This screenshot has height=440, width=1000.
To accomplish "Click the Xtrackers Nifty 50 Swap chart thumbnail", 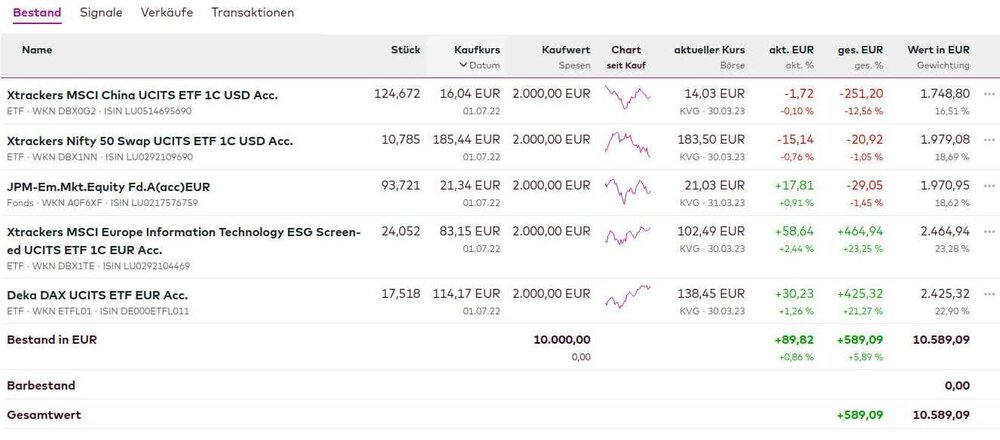I will click(x=626, y=142).
